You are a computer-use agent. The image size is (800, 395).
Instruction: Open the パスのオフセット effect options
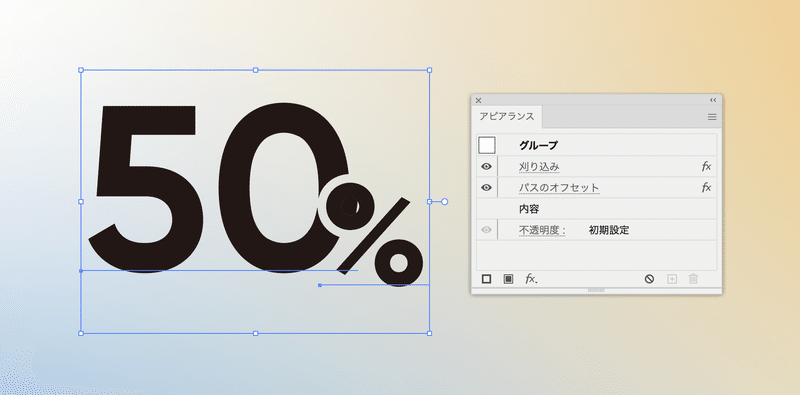(559, 188)
